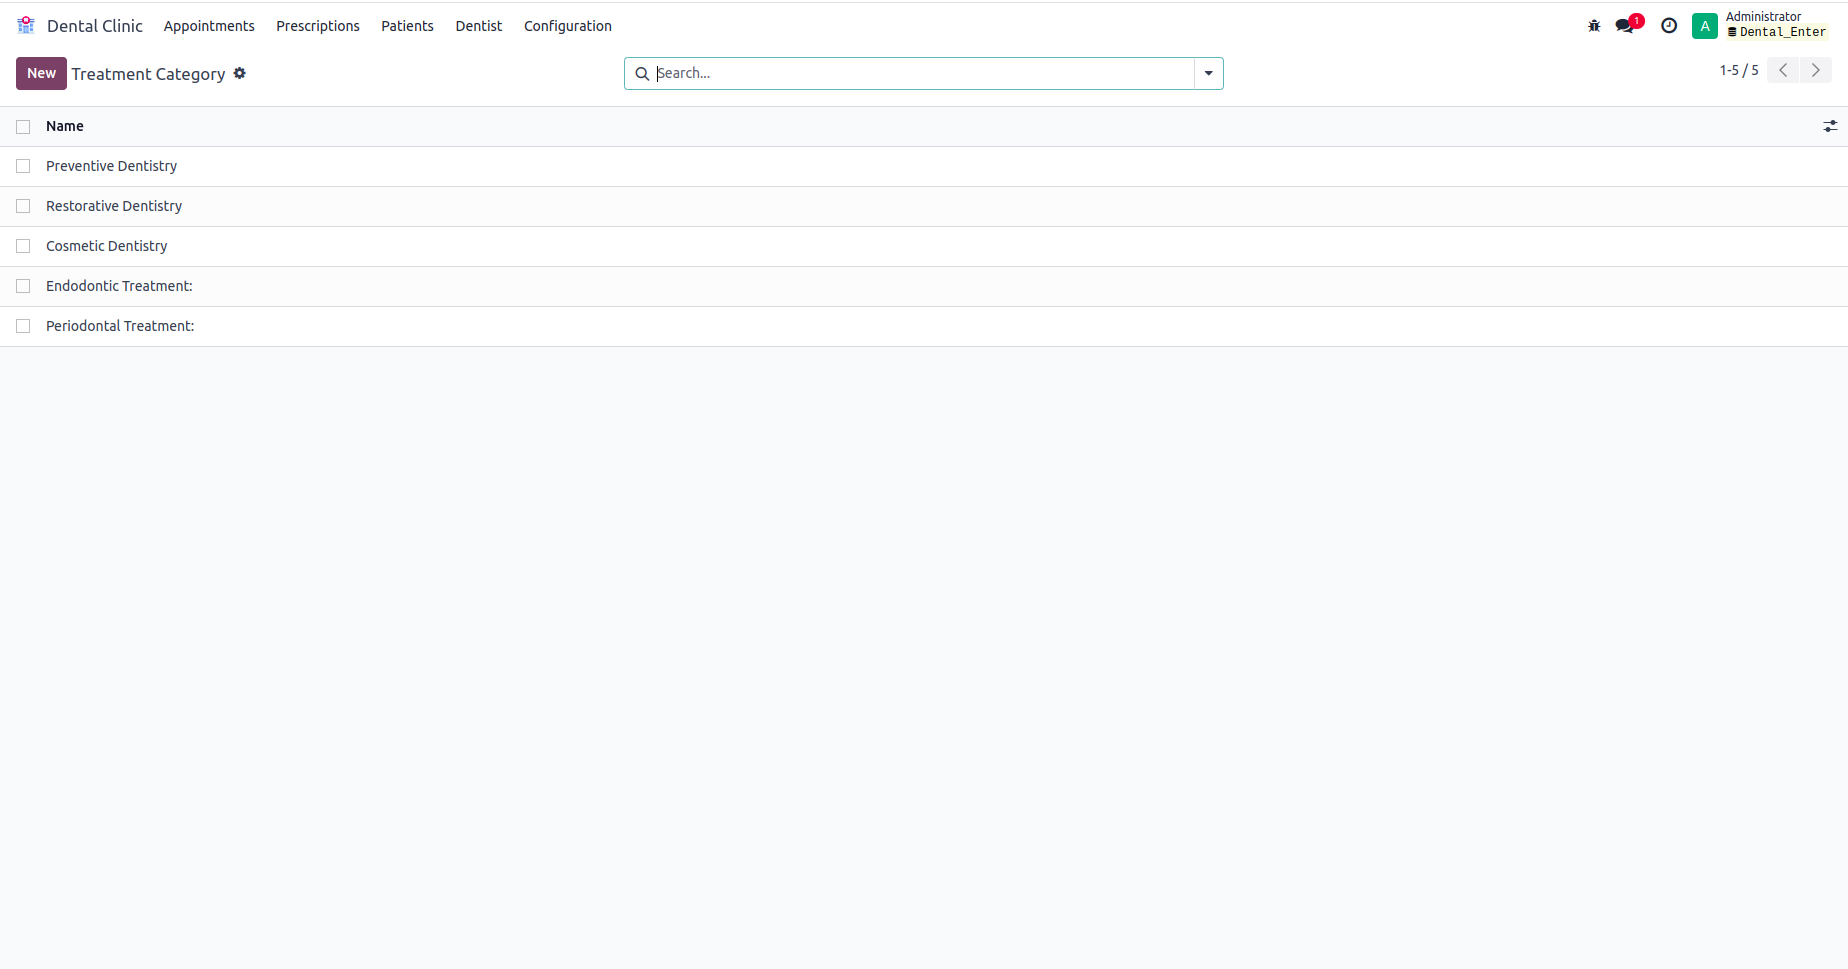
Task: Focus the Search input field
Action: tap(924, 73)
